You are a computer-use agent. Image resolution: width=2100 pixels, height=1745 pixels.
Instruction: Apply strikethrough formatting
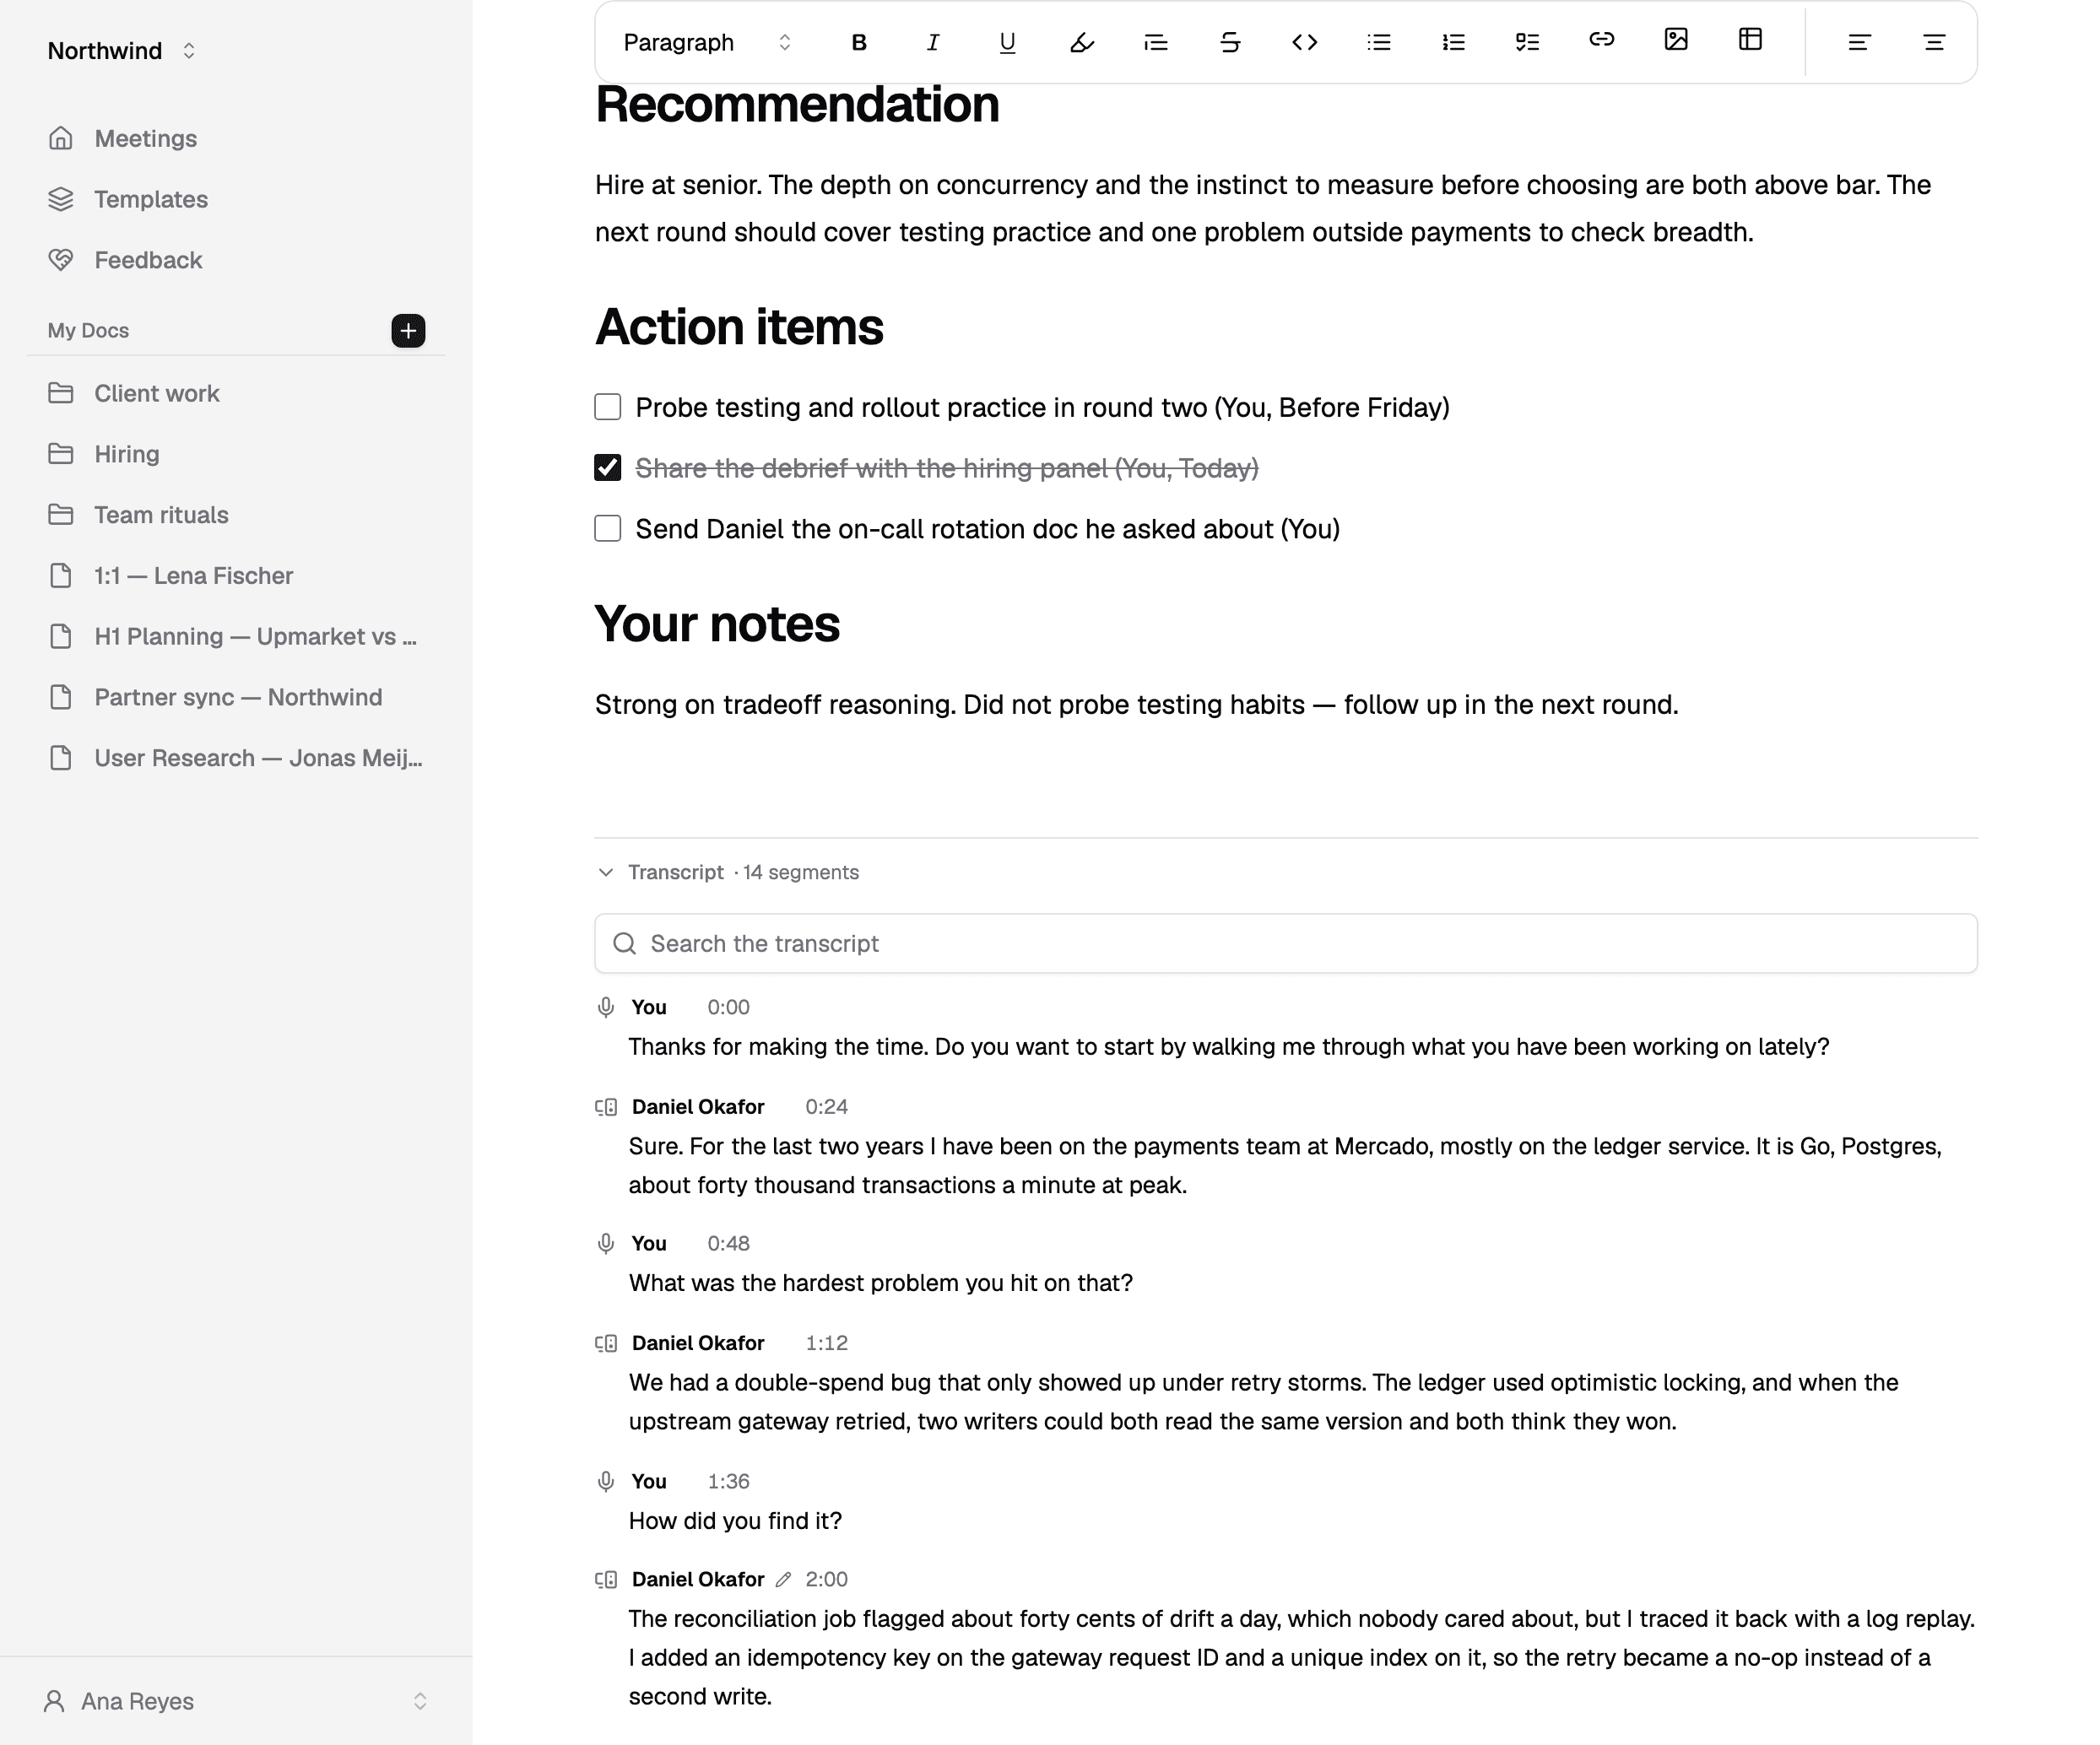pyautogui.click(x=1230, y=42)
